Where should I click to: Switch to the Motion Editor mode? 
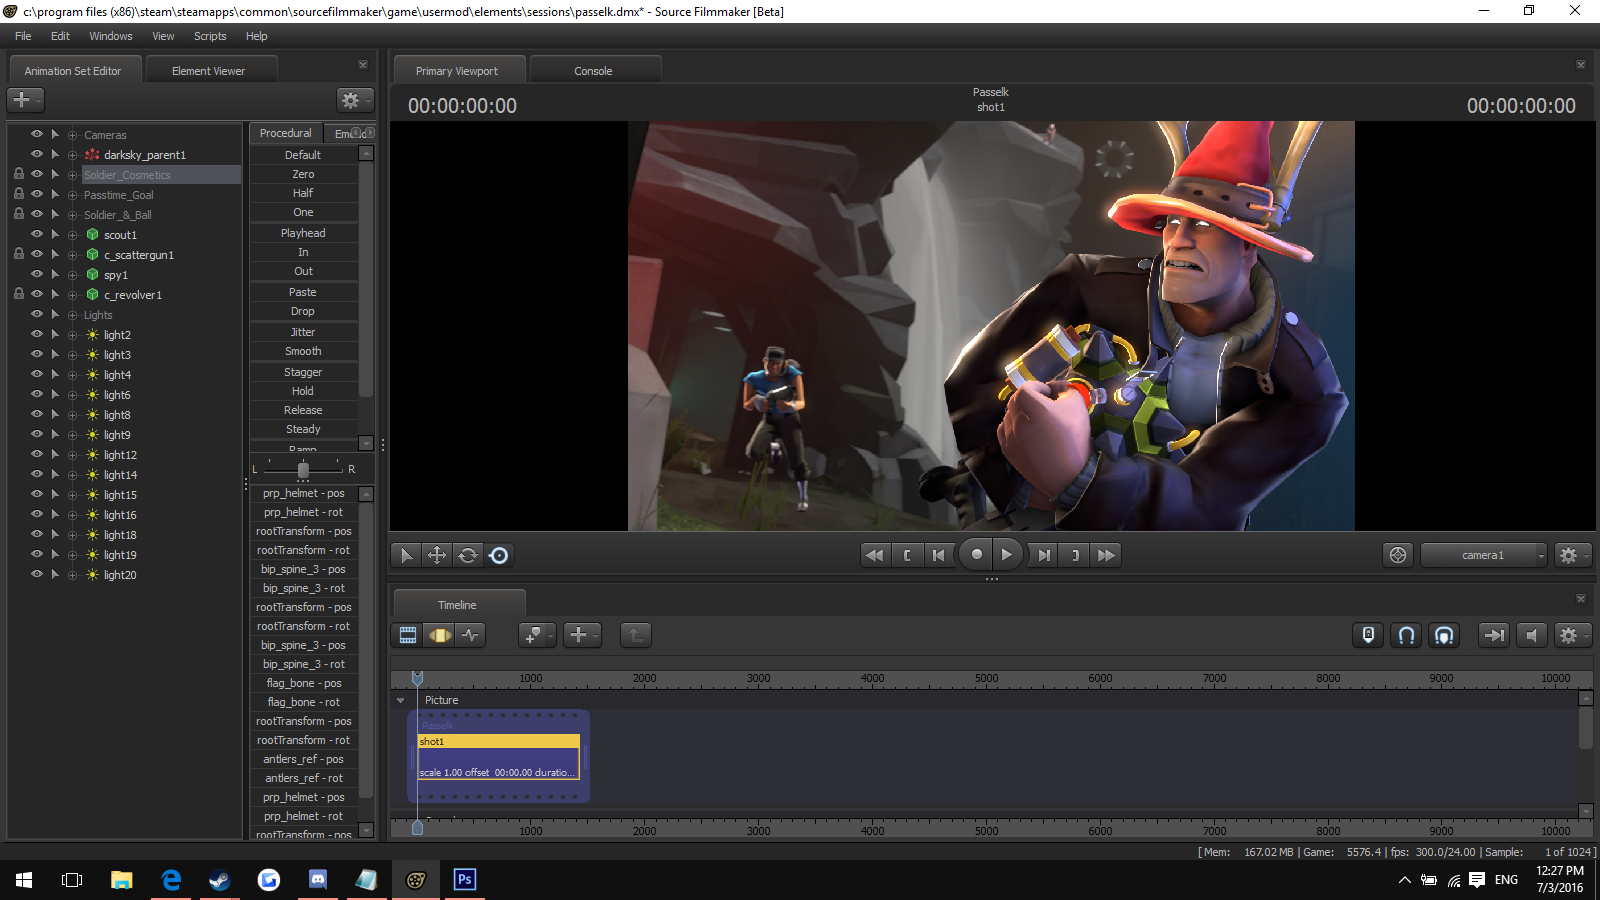tap(439, 635)
